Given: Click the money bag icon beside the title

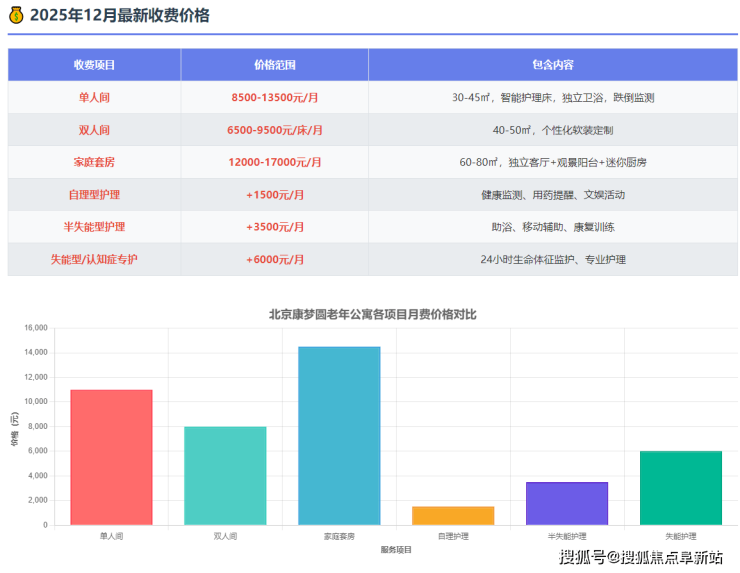Looking at the screenshot, I should (16, 15).
